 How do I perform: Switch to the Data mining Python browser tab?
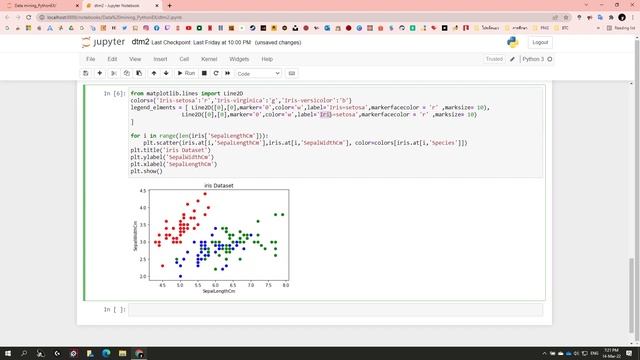click(x=40, y=6)
